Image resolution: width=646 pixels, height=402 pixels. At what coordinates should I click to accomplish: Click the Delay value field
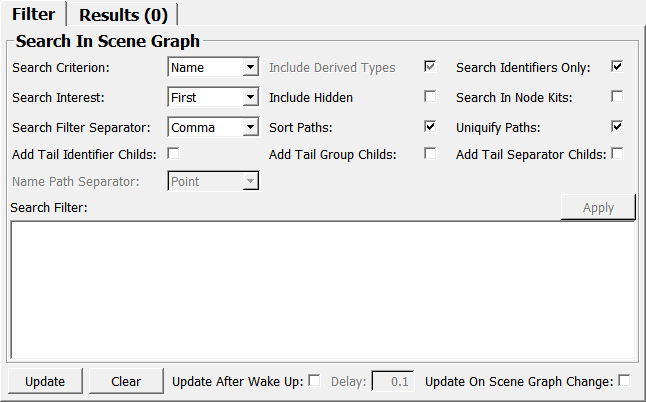pos(392,381)
